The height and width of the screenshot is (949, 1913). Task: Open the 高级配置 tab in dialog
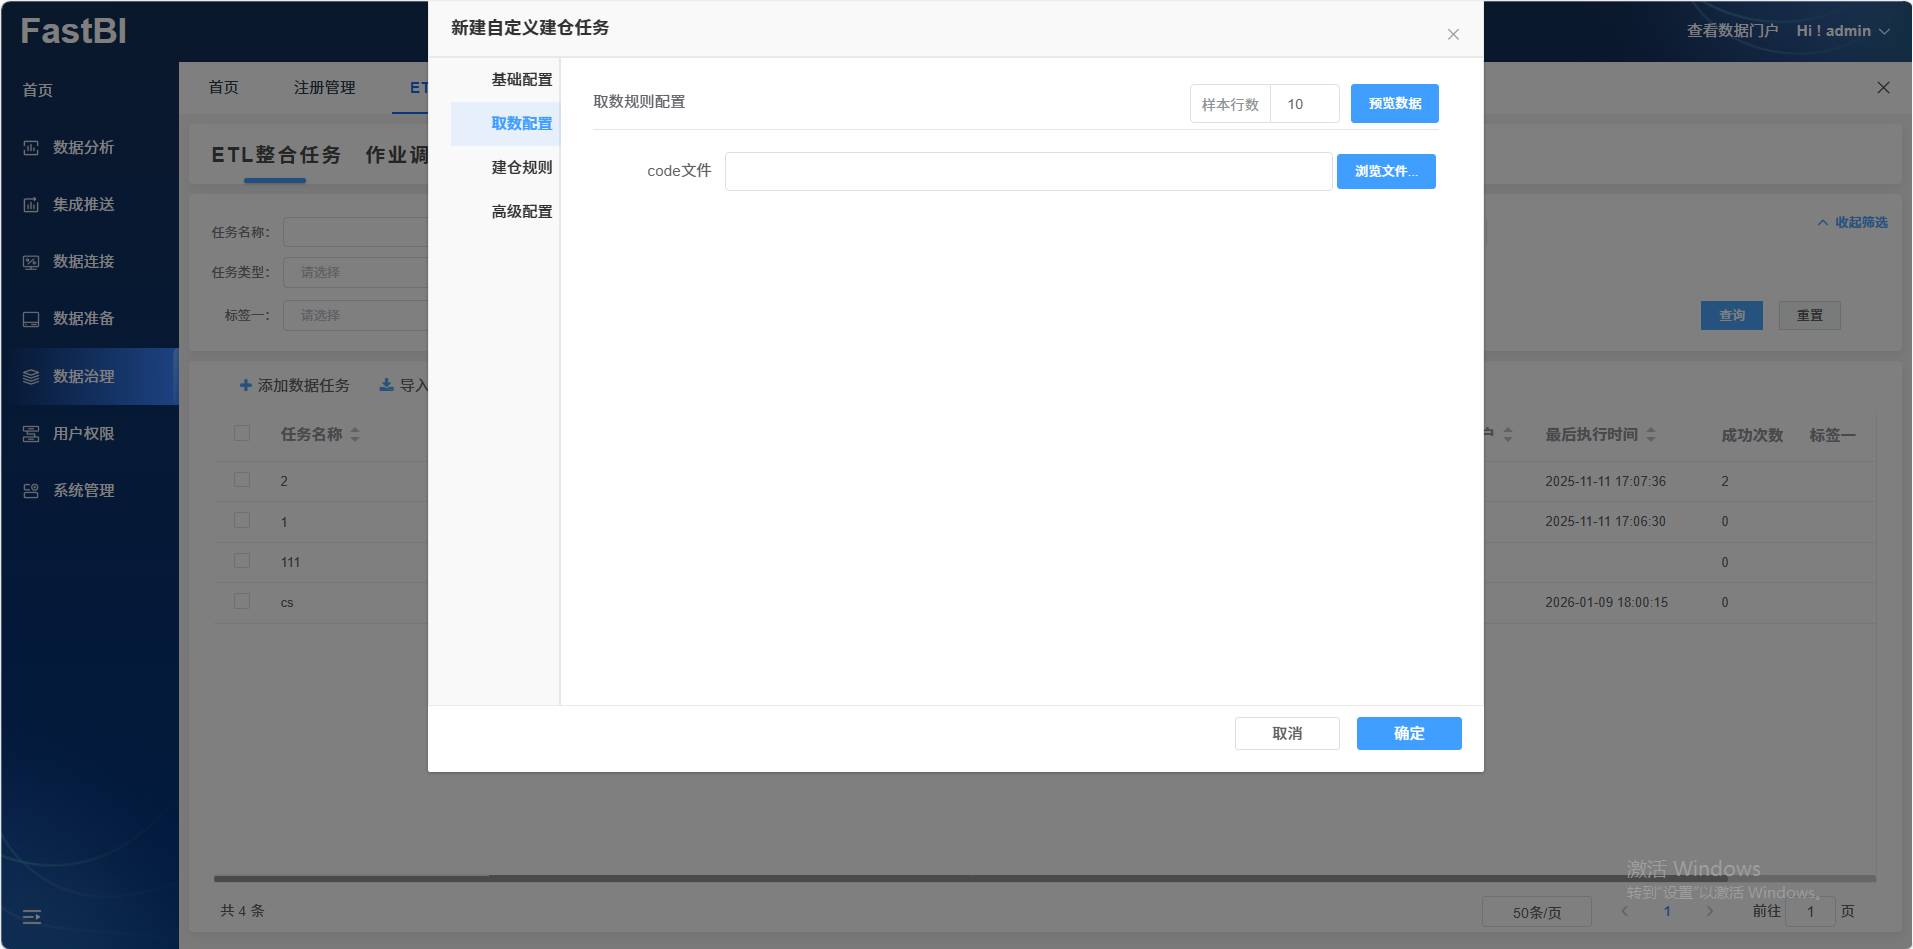coord(521,212)
